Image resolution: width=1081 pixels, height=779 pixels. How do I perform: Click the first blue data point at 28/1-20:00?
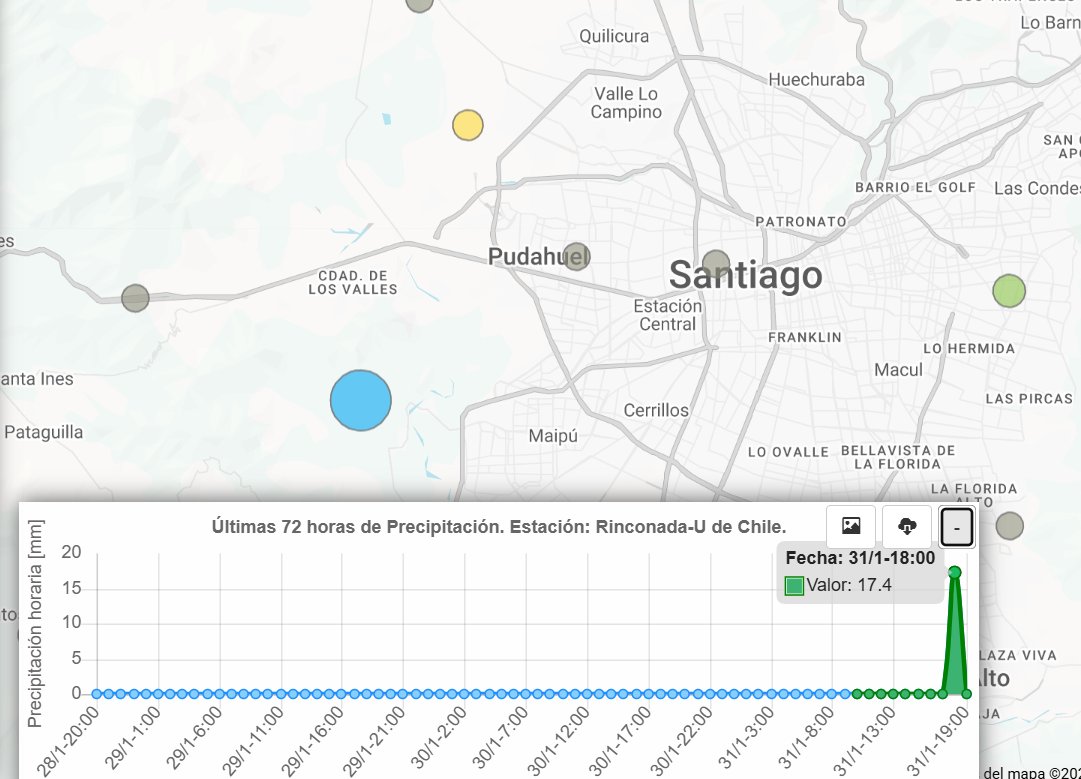tap(94, 691)
